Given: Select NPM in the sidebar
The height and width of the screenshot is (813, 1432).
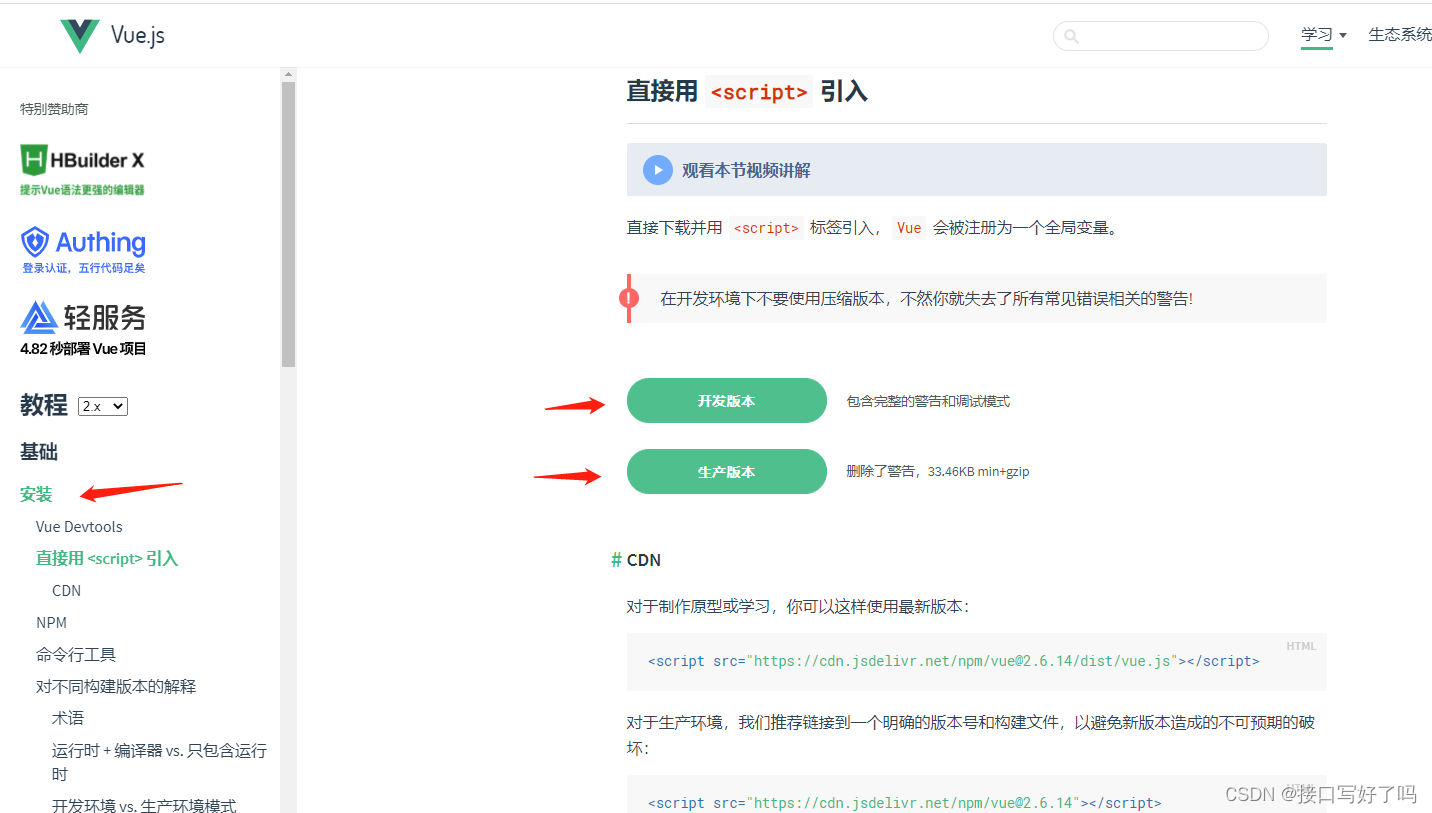Looking at the screenshot, I should click(x=51, y=622).
